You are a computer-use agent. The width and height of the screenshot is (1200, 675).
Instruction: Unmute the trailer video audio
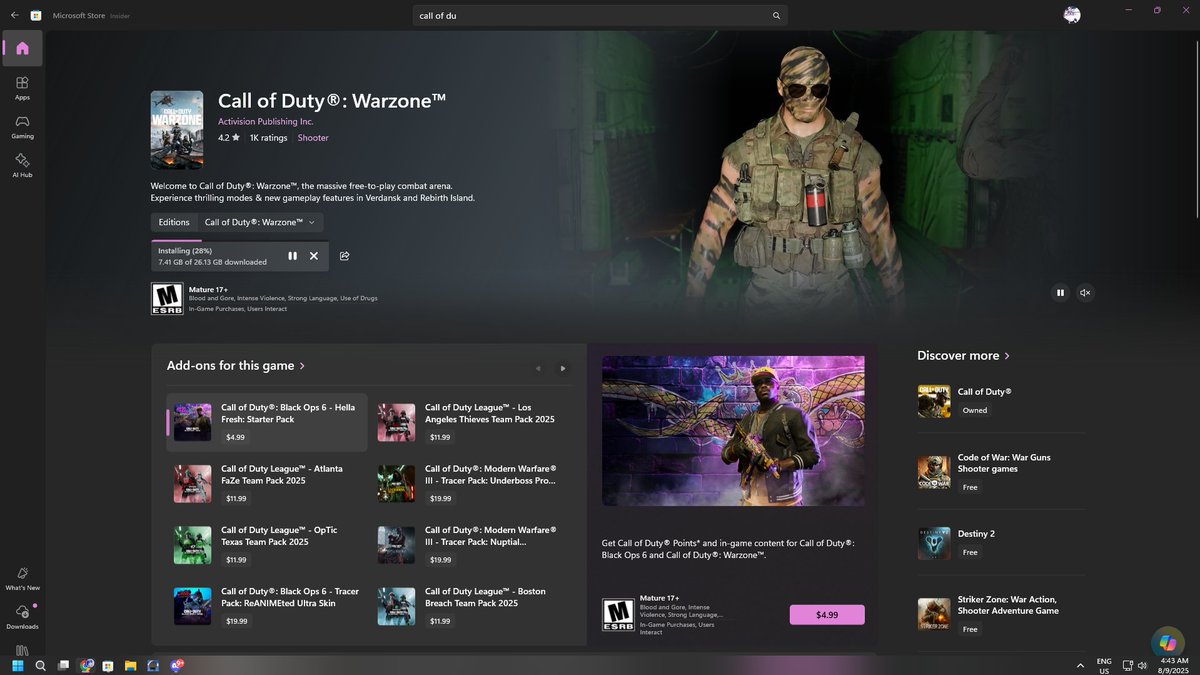click(x=1085, y=293)
